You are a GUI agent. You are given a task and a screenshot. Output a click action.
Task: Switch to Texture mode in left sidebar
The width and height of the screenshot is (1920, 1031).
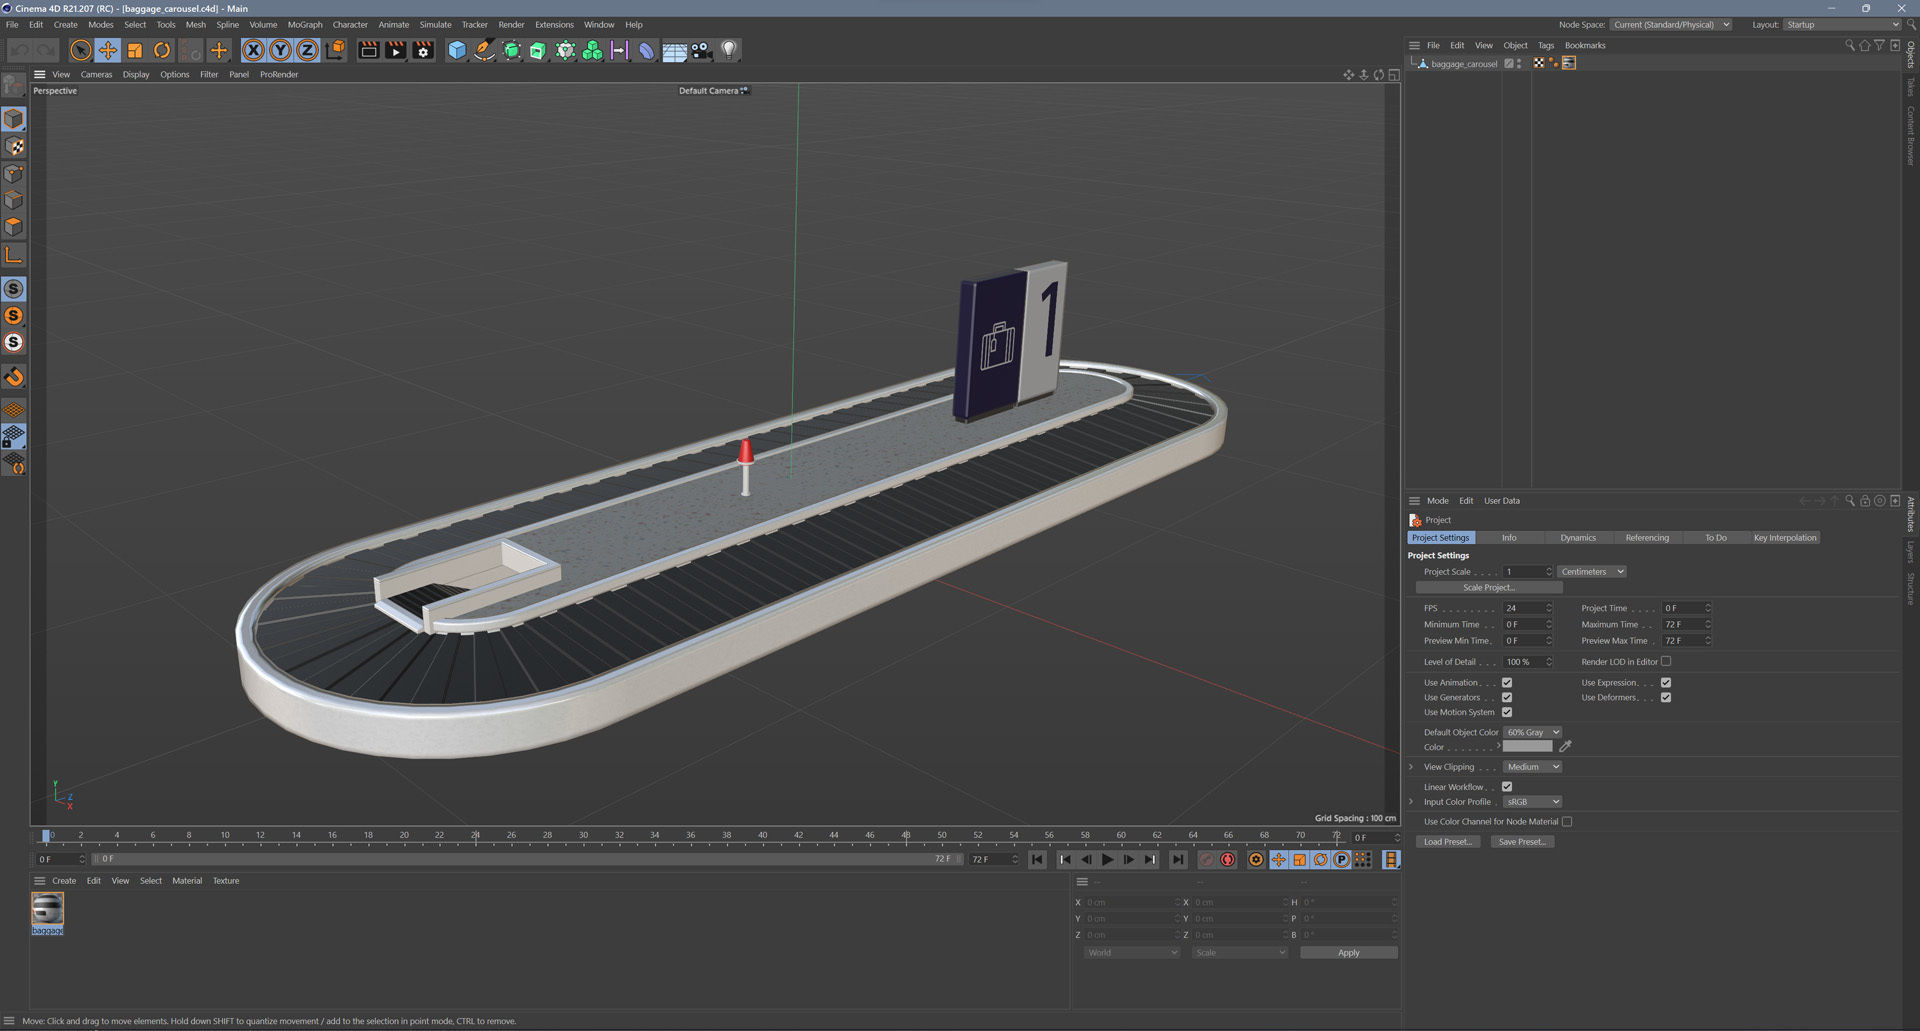pos(14,146)
